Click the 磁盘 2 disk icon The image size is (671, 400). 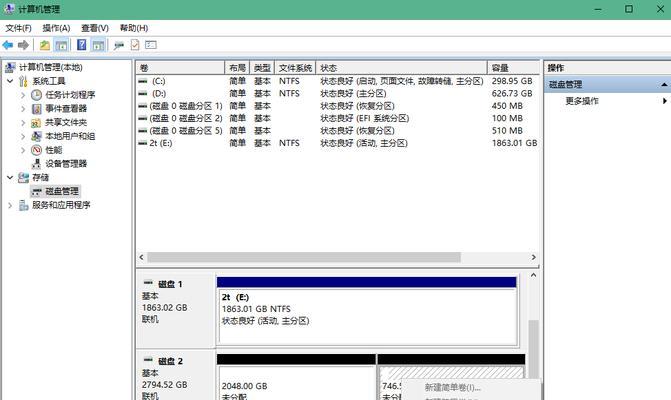(148, 360)
